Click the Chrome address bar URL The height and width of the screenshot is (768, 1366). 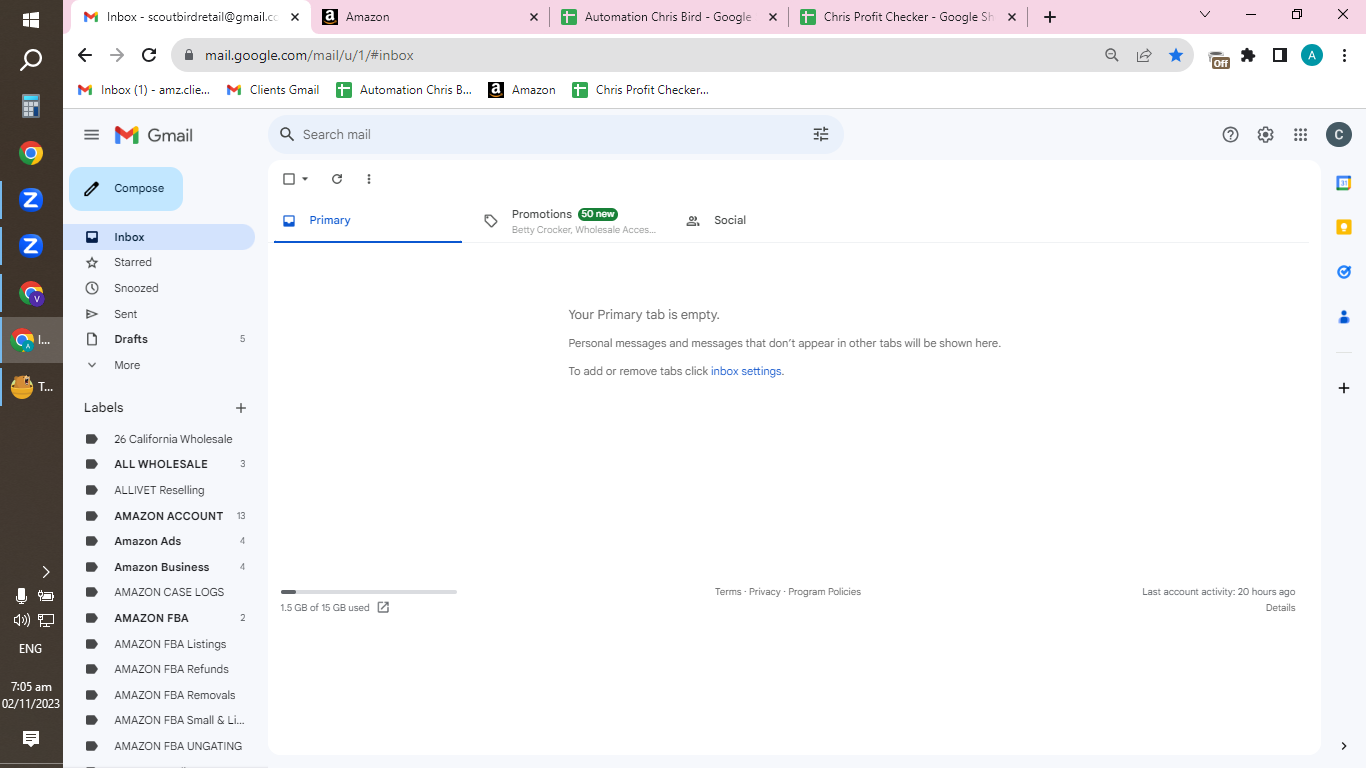tap(309, 56)
